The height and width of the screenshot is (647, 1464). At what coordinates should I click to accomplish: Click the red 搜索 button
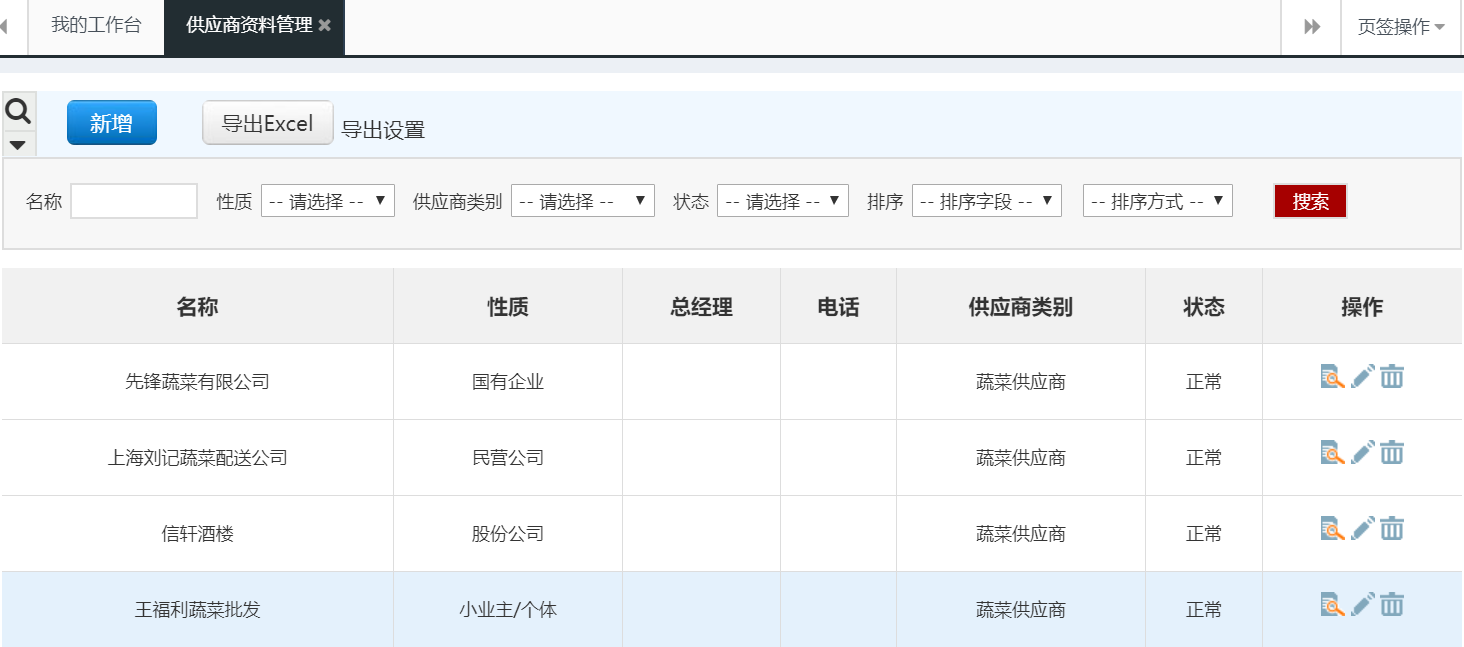tap(1310, 201)
